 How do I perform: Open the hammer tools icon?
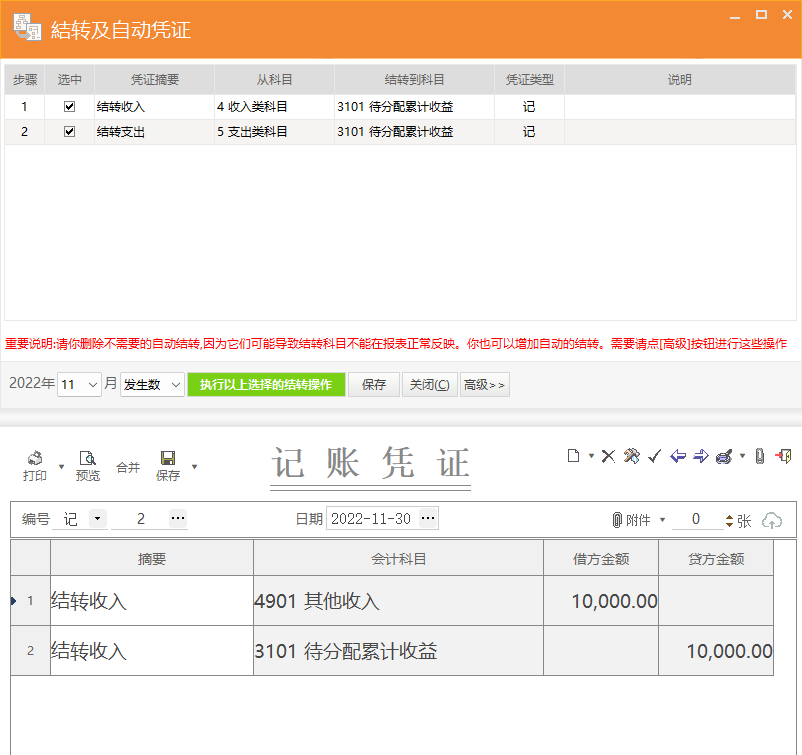[x=632, y=456]
